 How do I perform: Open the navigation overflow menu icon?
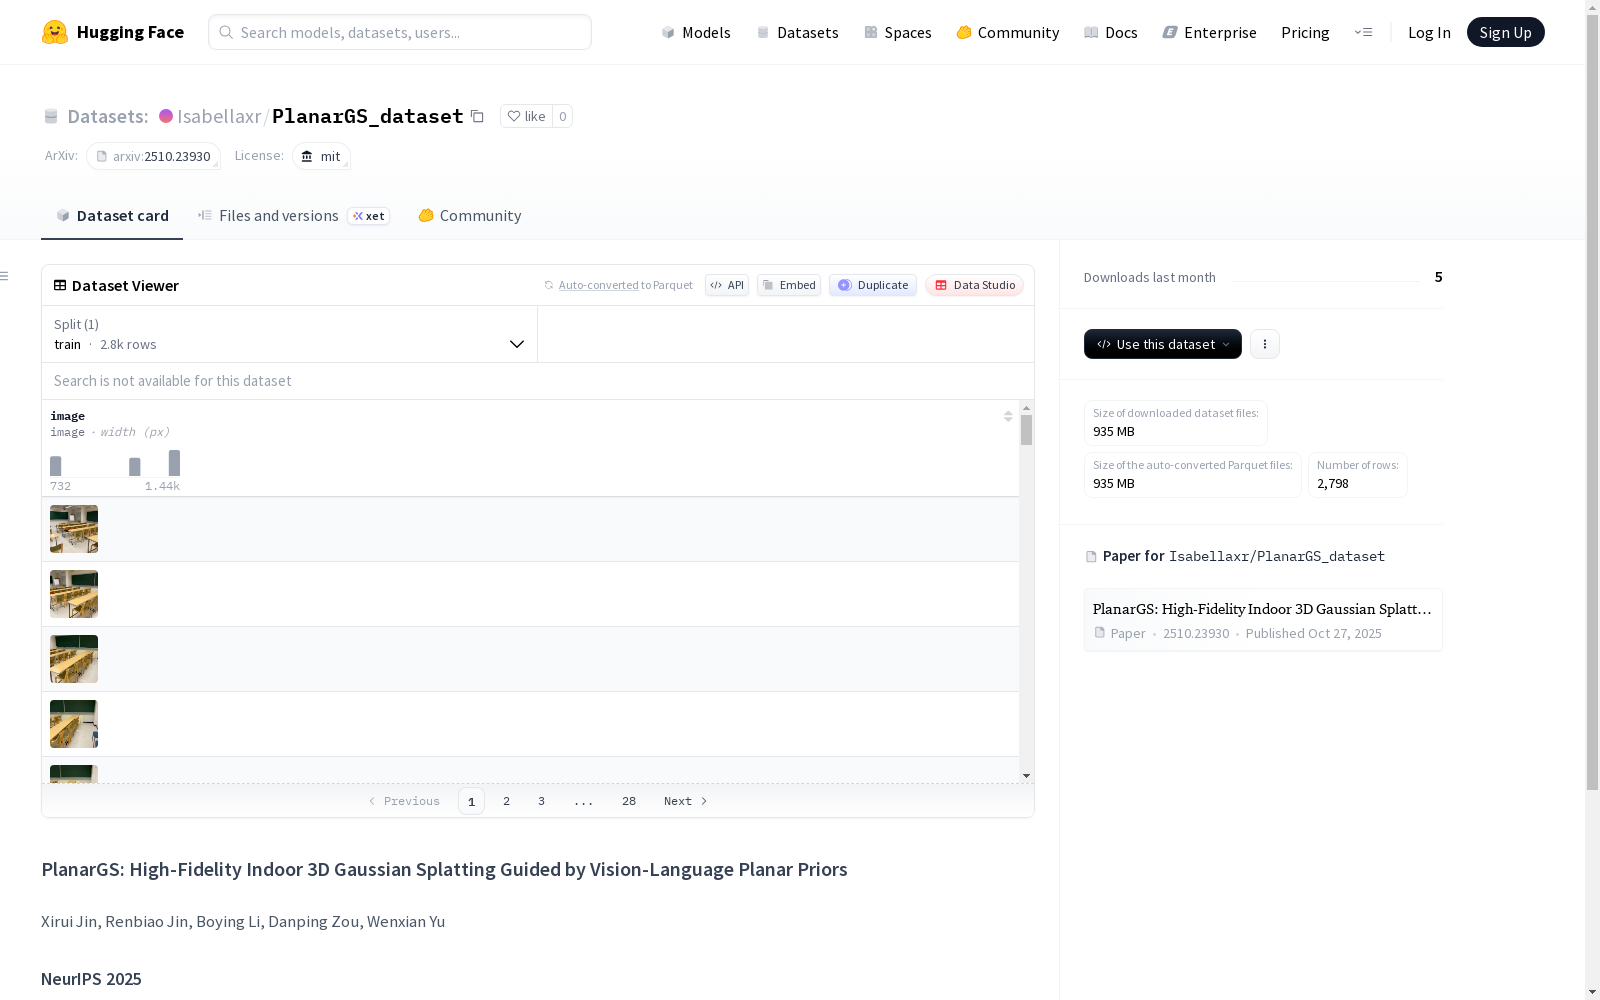point(1363,32)
